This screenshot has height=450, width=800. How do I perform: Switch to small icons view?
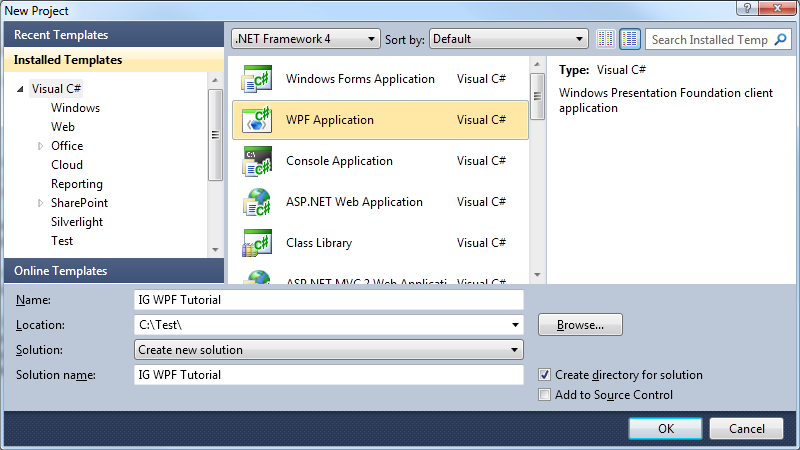(606, 39)
